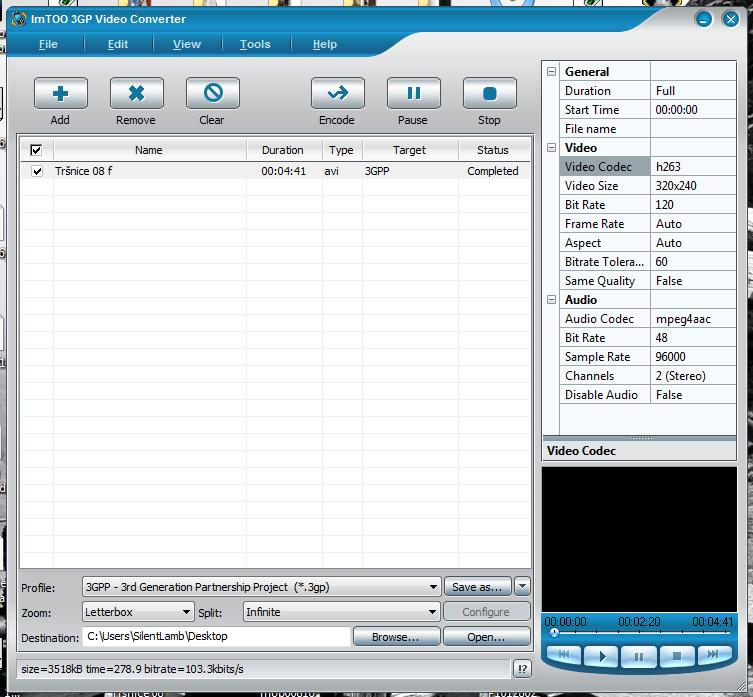Click the Video Codec value h263
This screenshot has height=697, width=753.
[693, 167]
